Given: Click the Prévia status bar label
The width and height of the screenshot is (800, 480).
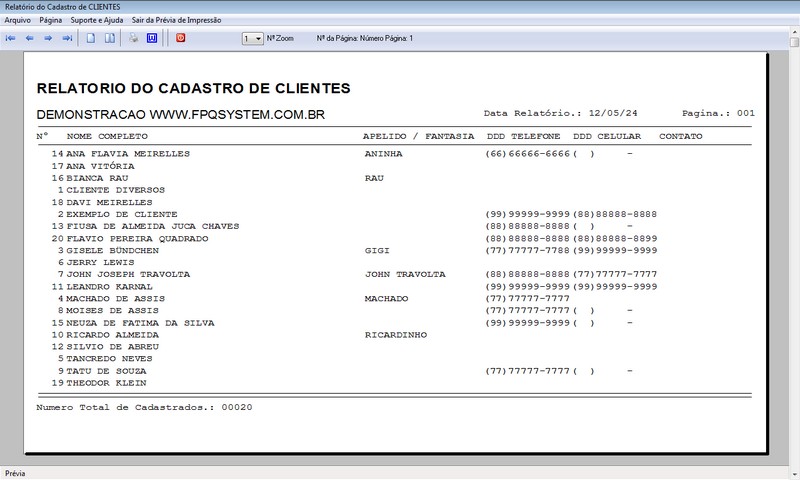Looking at the screenshot, I should [x=15, y=473].
